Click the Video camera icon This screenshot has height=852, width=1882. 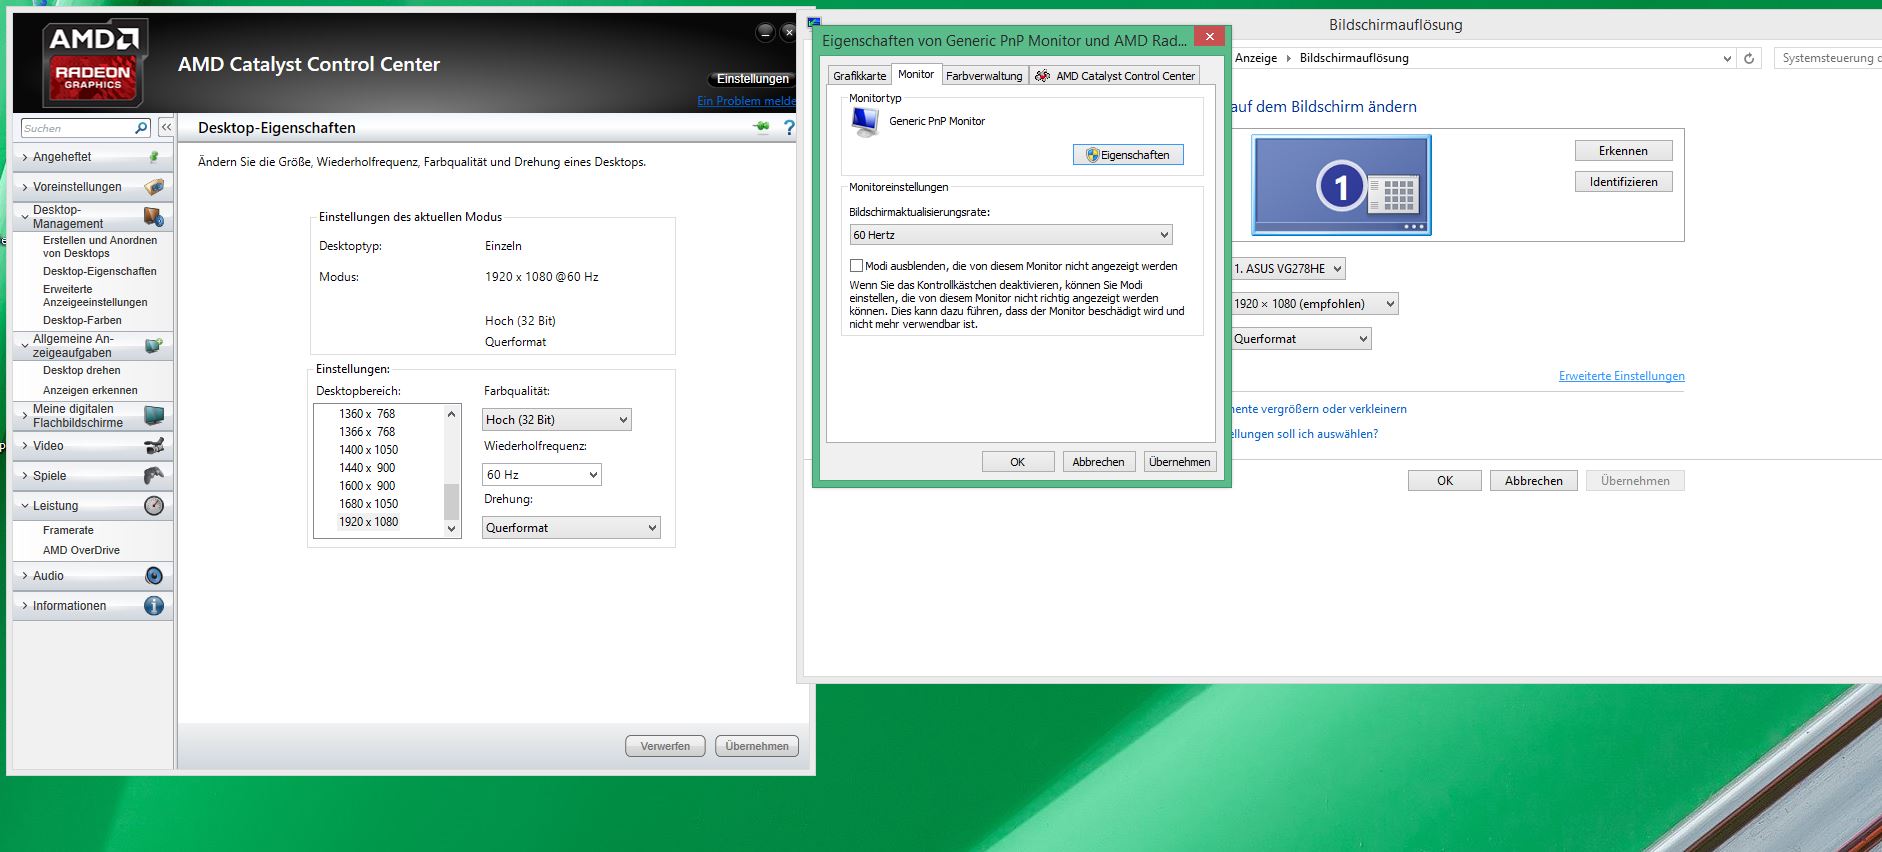coord(154,446)
